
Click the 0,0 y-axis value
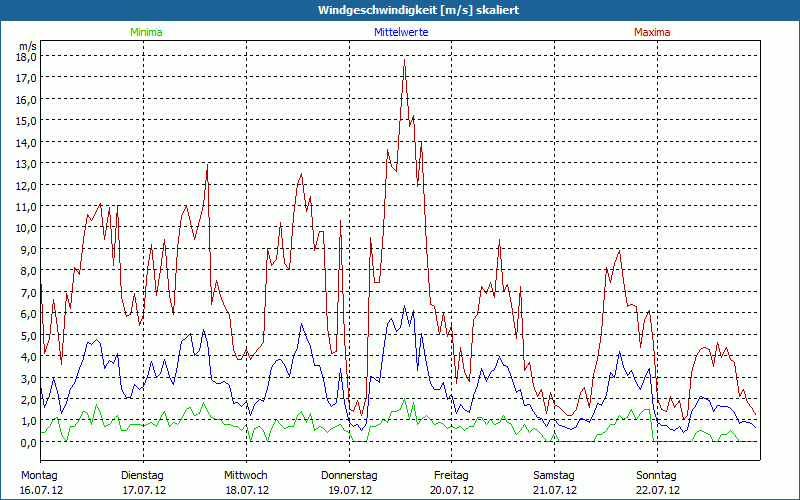[x=30, y=443]
